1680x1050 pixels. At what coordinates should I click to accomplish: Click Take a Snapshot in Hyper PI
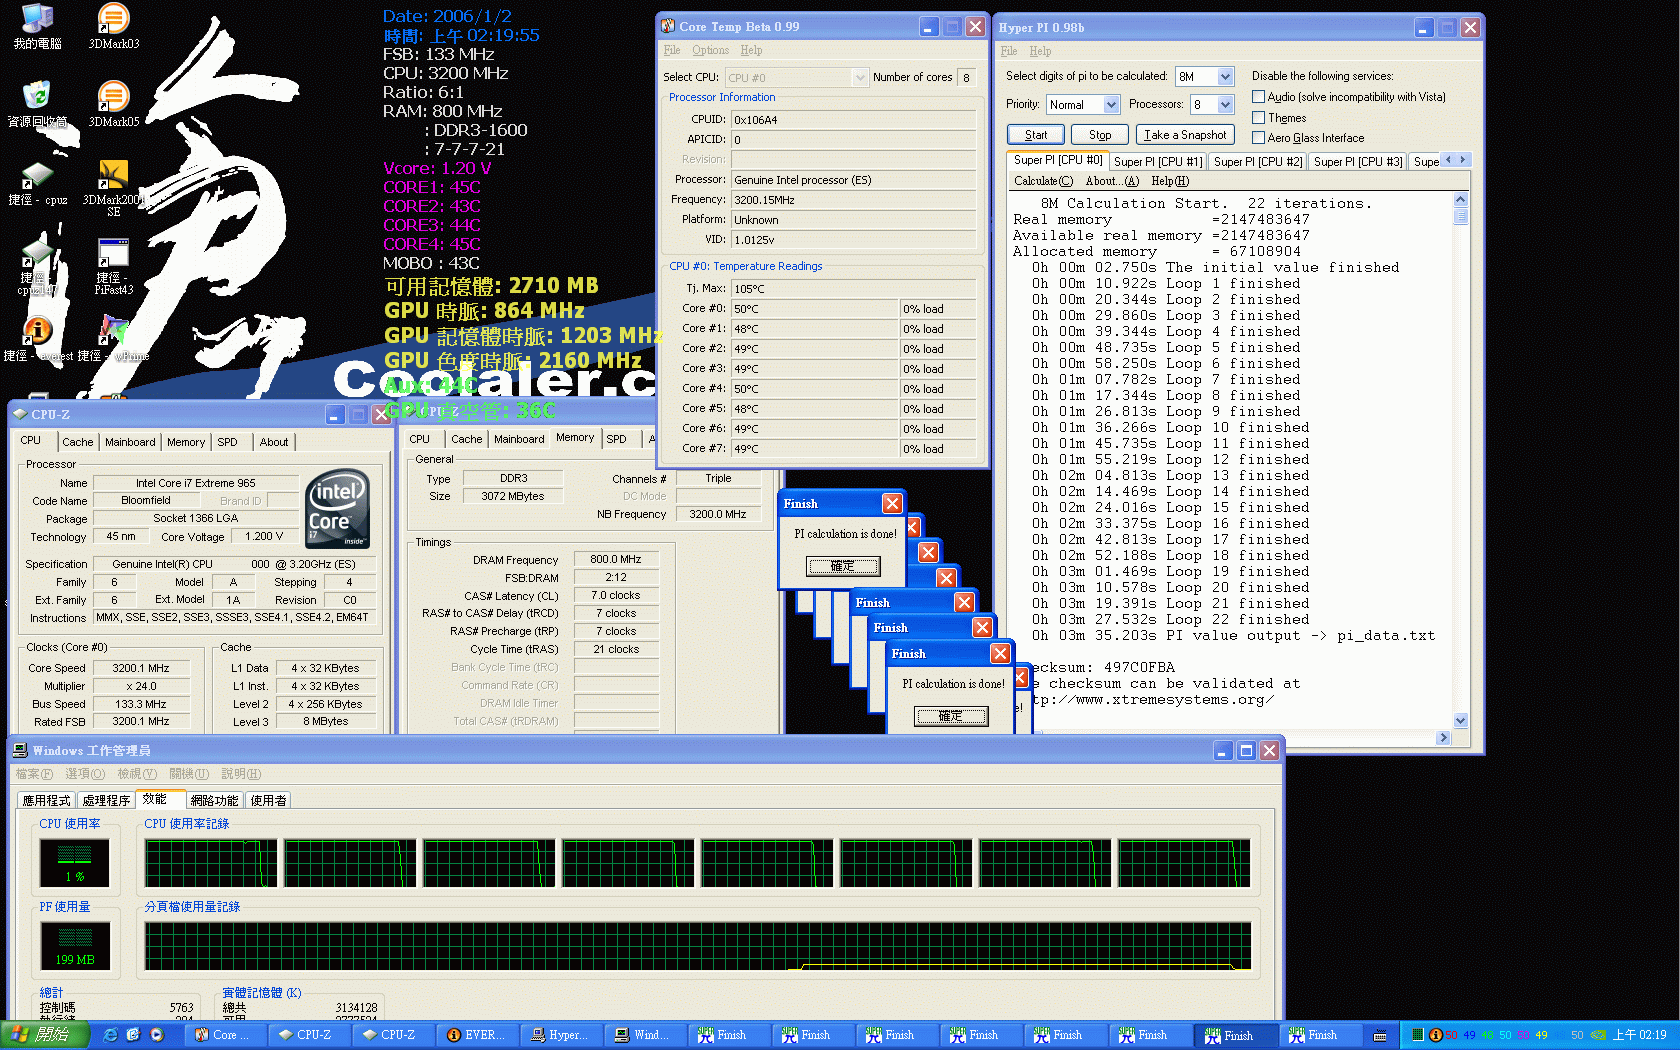(1185, 135)
